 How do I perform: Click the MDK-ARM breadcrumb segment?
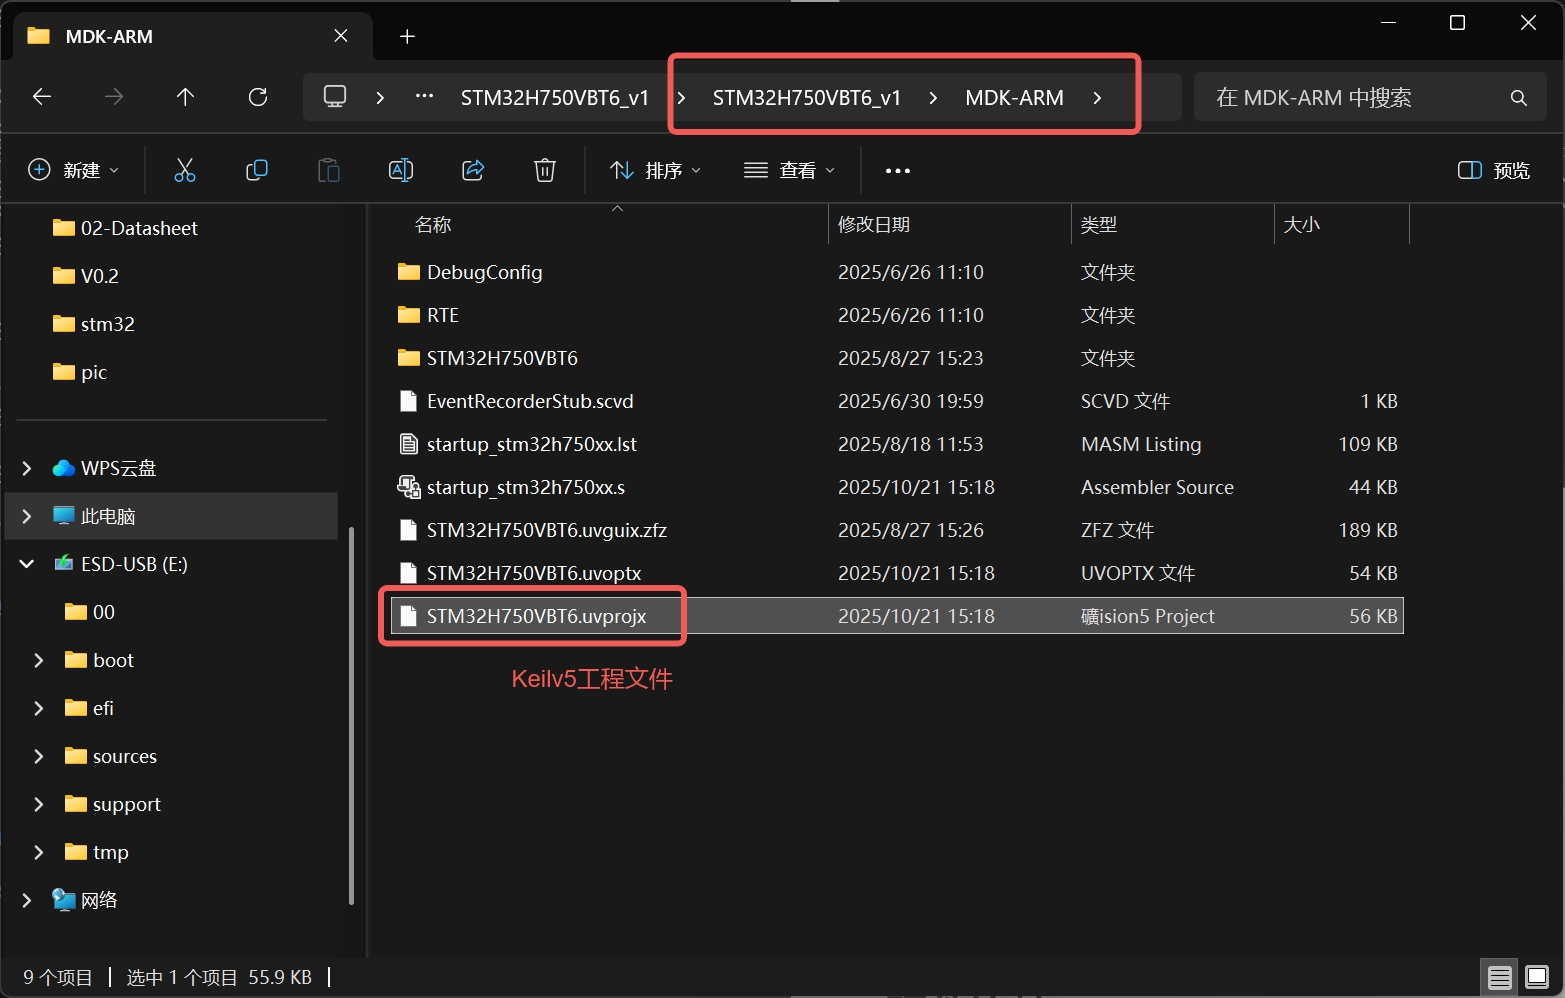1014,98
